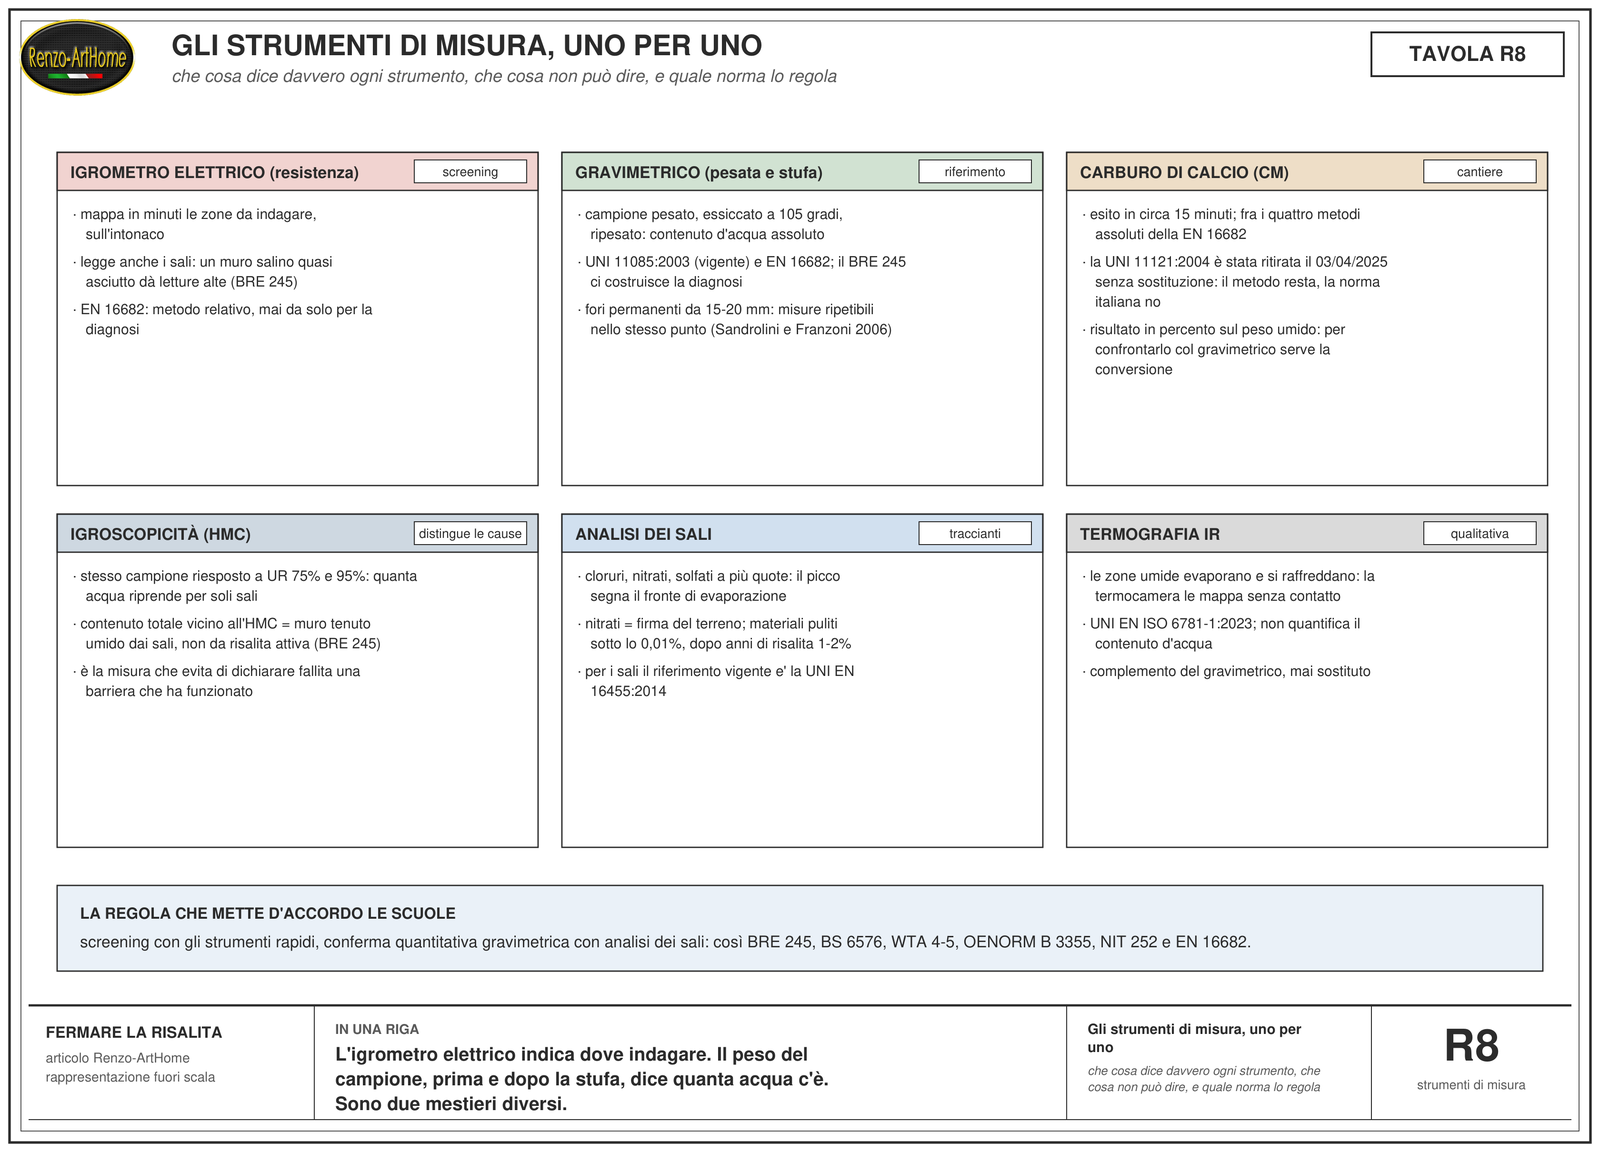Click the bullet 'cloruri, nitrati, solfati a più quote'

pyautogui.click(x=709, y=586)
